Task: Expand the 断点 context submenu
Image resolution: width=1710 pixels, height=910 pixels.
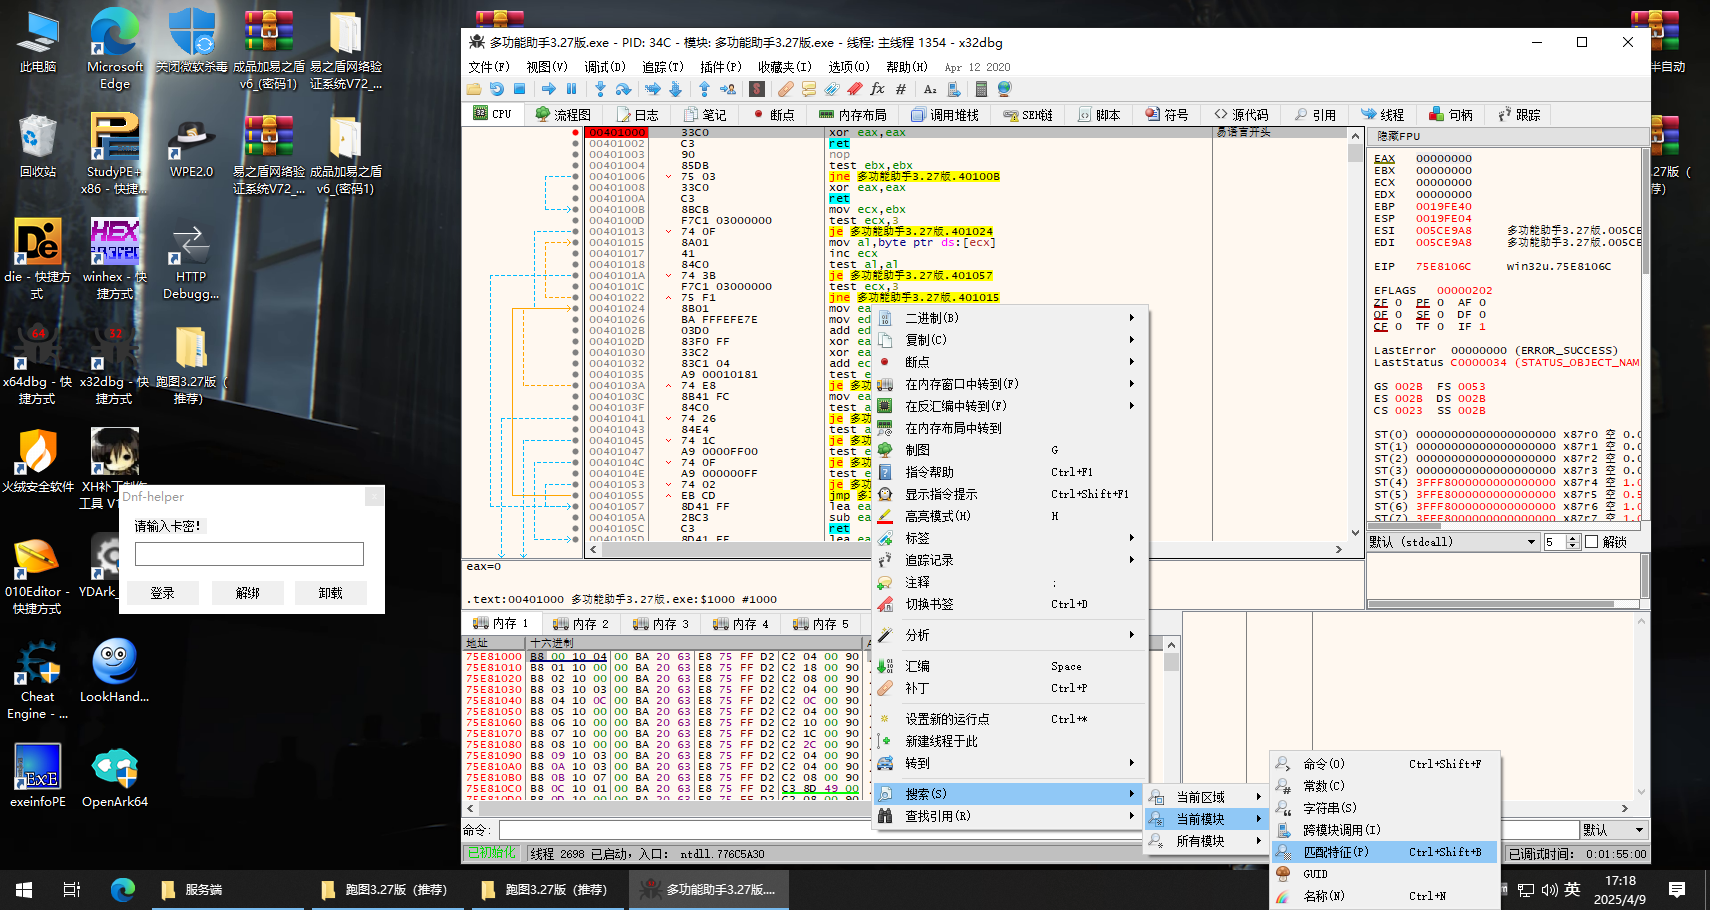Action: point(1010,362)
